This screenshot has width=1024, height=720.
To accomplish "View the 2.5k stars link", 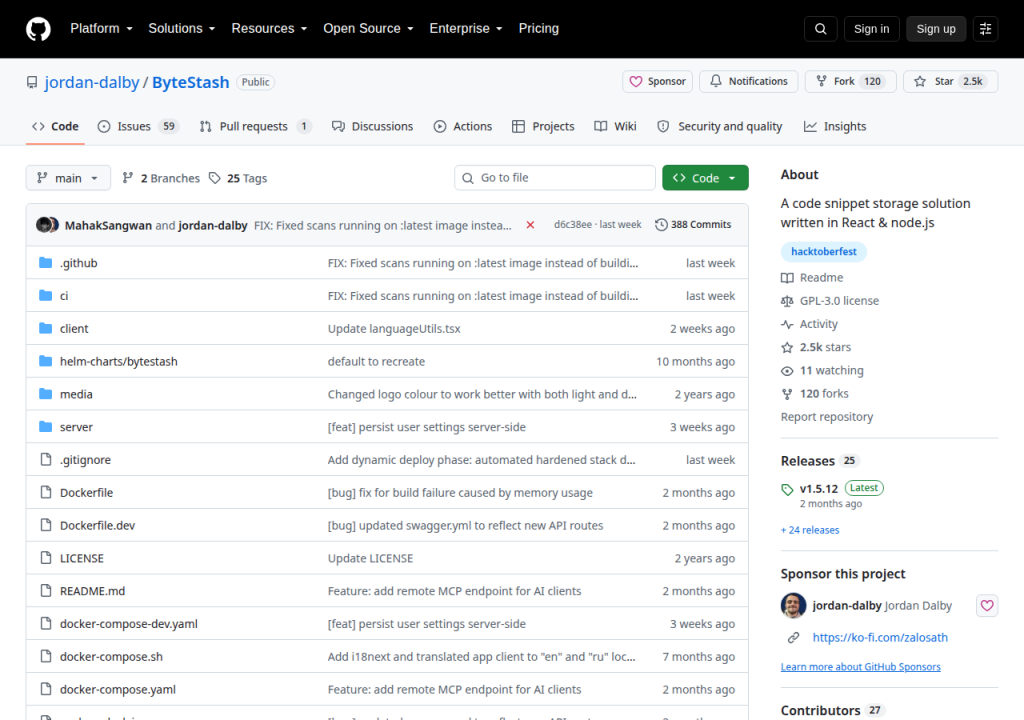I will pyautogui.click(x=816, y=347).
